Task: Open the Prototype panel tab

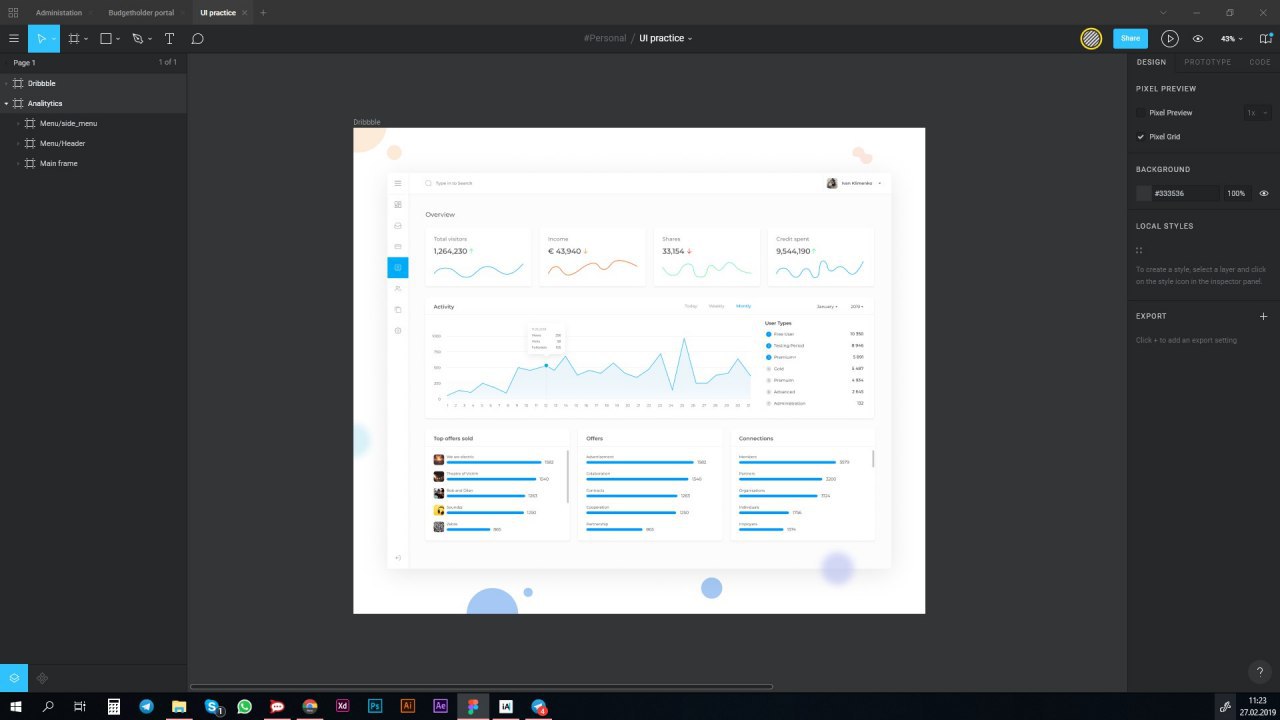Action: 1208,62
